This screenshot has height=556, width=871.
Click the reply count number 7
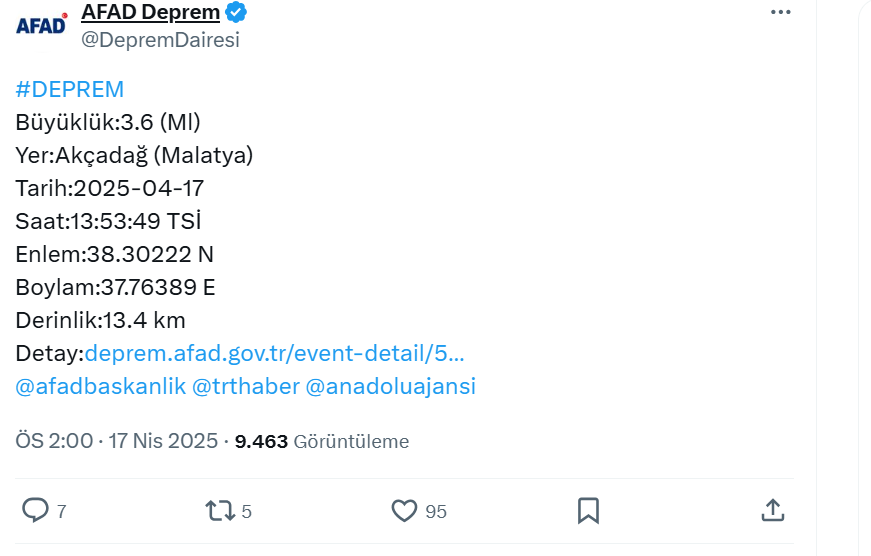[62, 512]
